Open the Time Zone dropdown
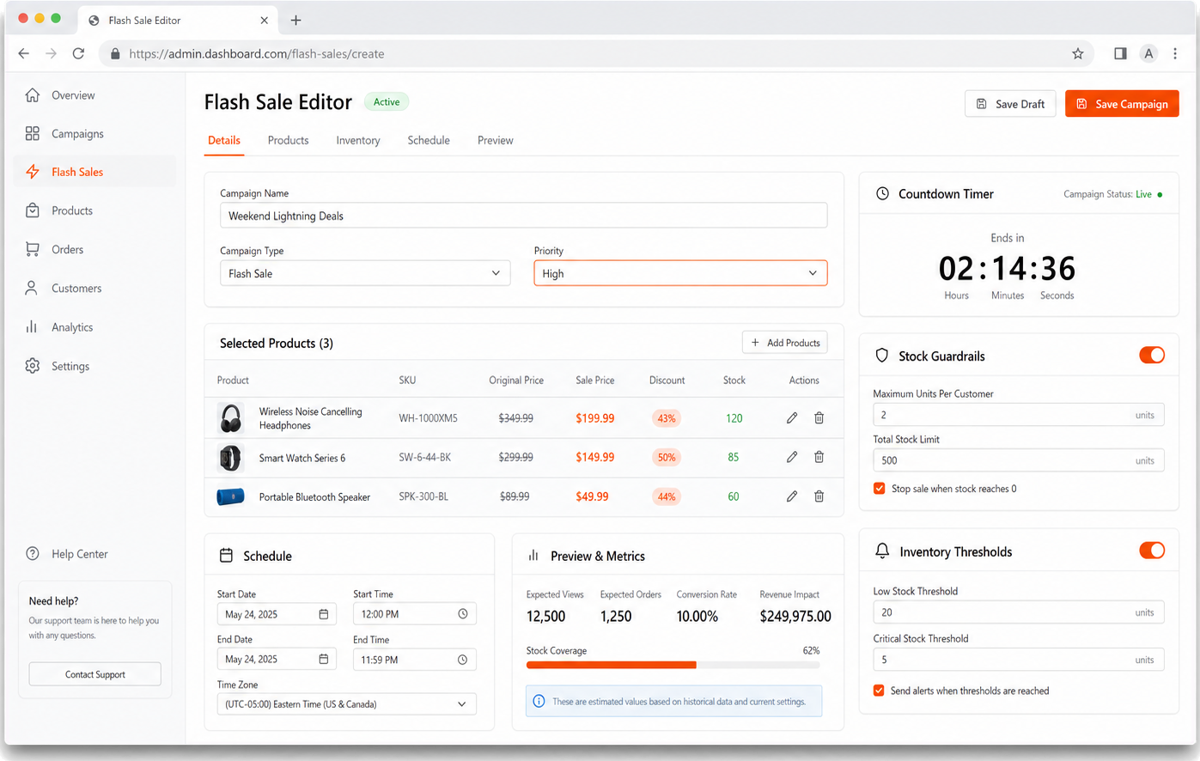1200x761 pixels. click(x=347, y=704)
